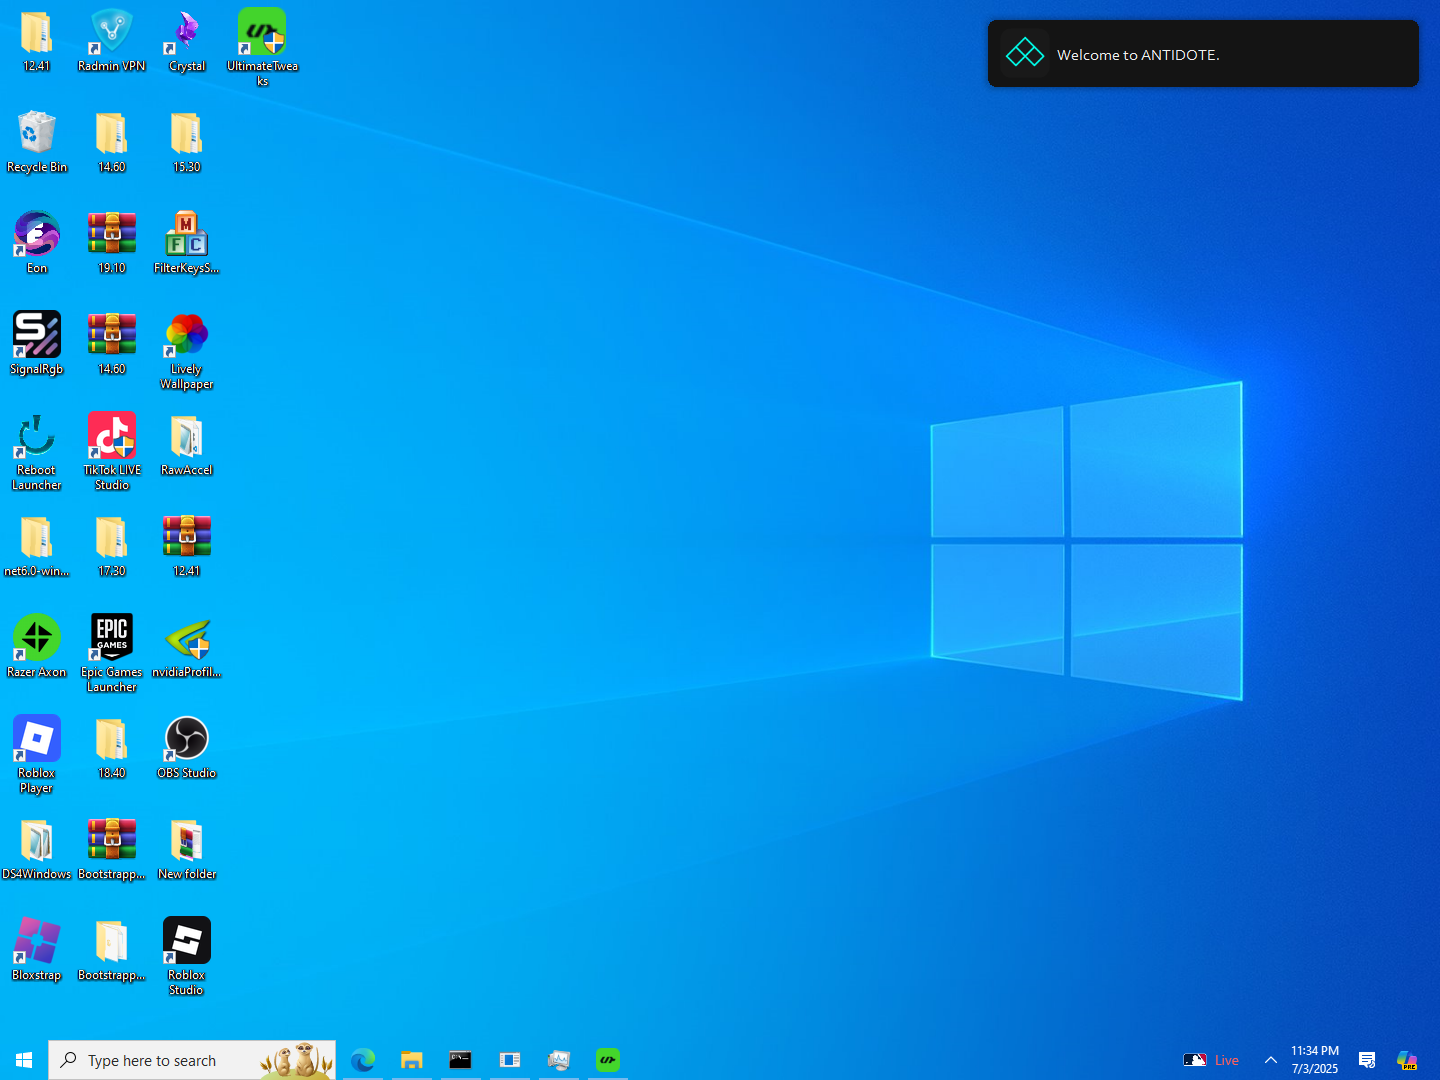This screenshot has height=1080, width=1440.
Task: Select the Roblox Studio shortcut
Action: pyautogui.click(x=186, y=942)
